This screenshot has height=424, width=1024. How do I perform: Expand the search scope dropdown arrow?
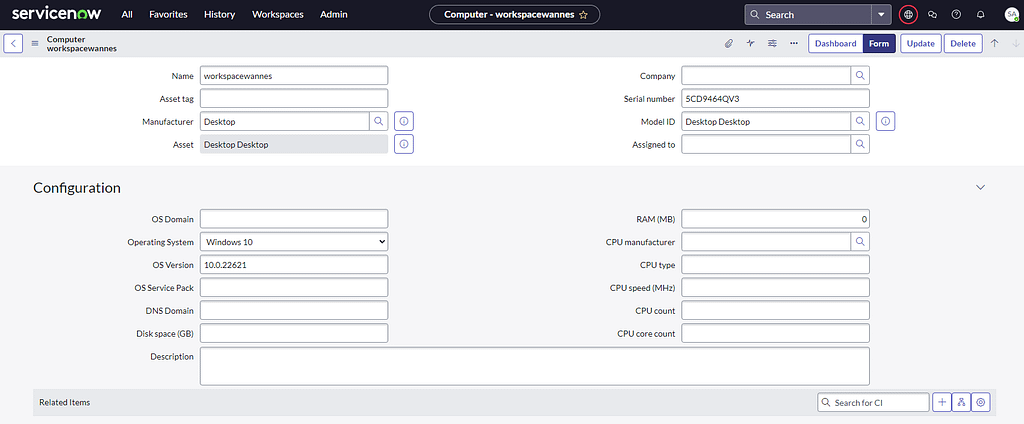pos(880,15)
